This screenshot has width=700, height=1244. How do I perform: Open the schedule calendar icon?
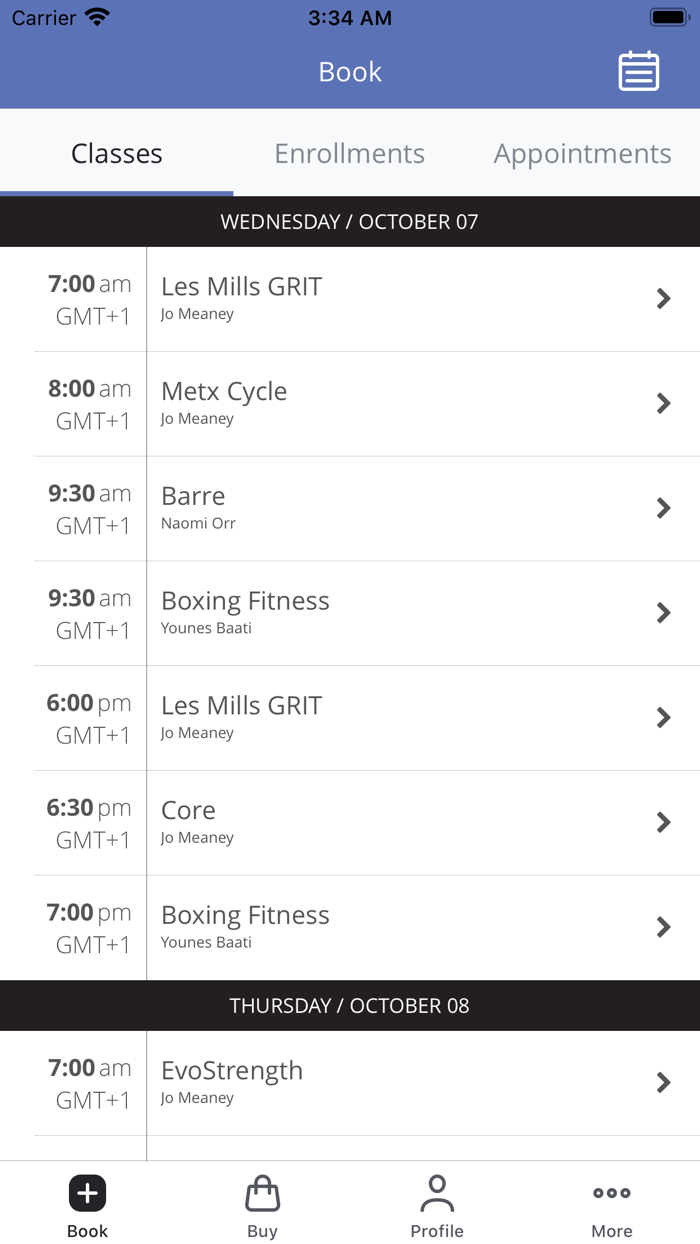(639, 71)
